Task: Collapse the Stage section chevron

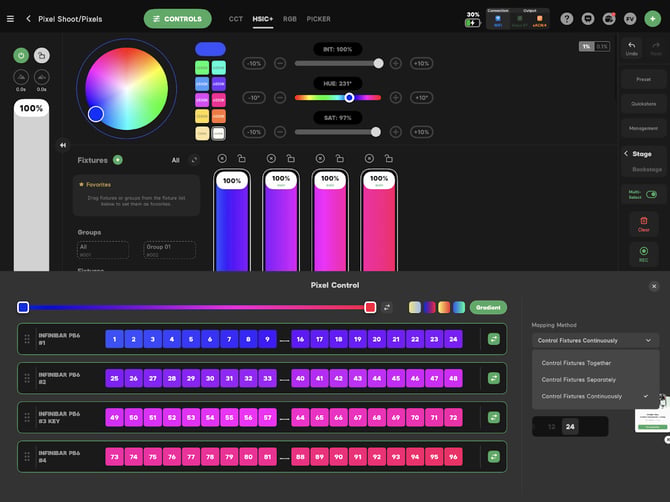Action: tap(626, 153)
